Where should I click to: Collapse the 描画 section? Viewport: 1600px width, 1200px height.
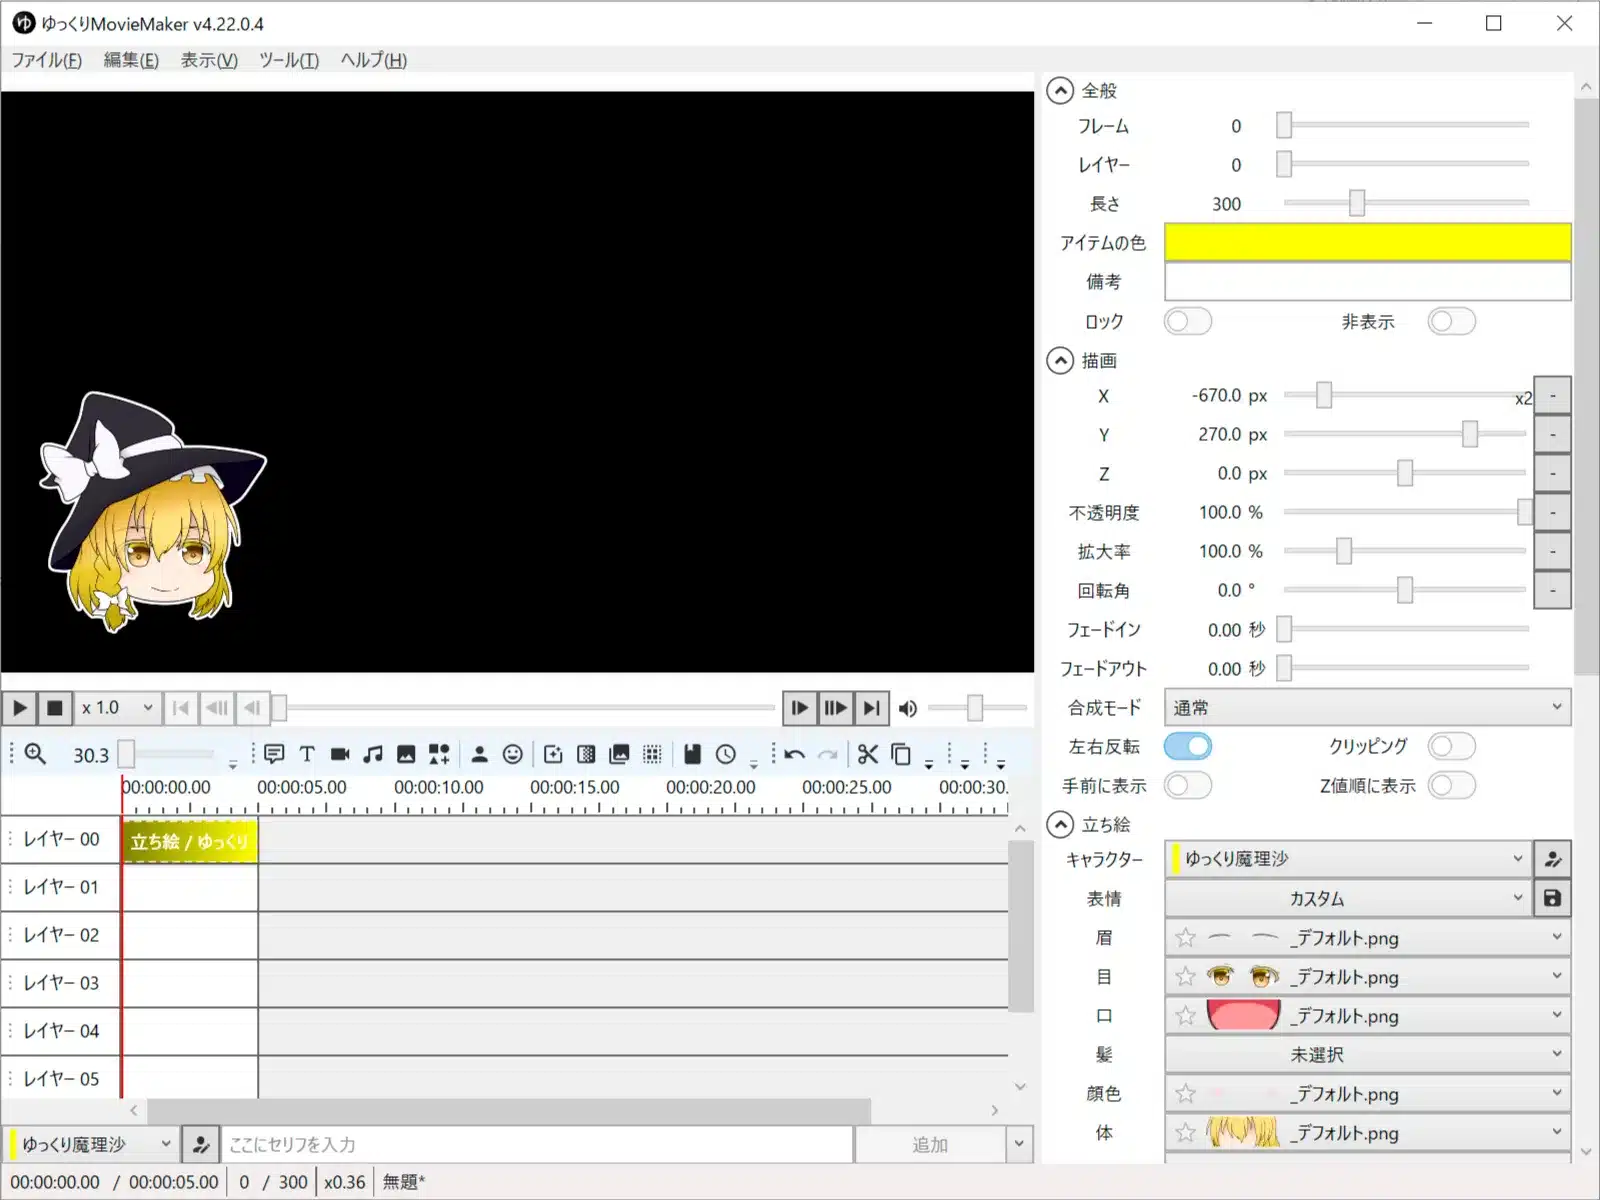[x=1060, y=360]
